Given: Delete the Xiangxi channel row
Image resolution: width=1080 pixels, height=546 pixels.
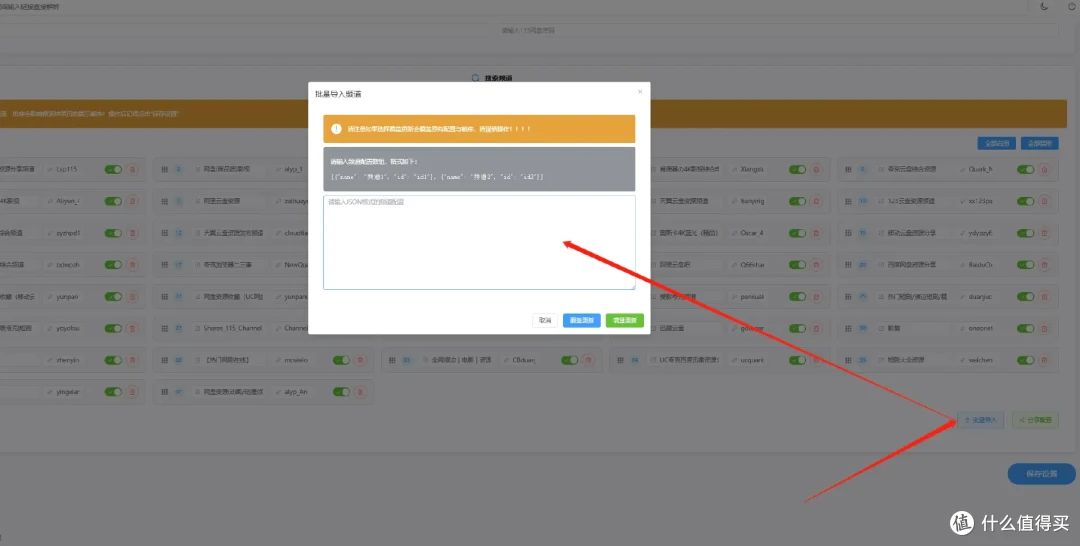Looking at the screenshot, I should [816, 169].
